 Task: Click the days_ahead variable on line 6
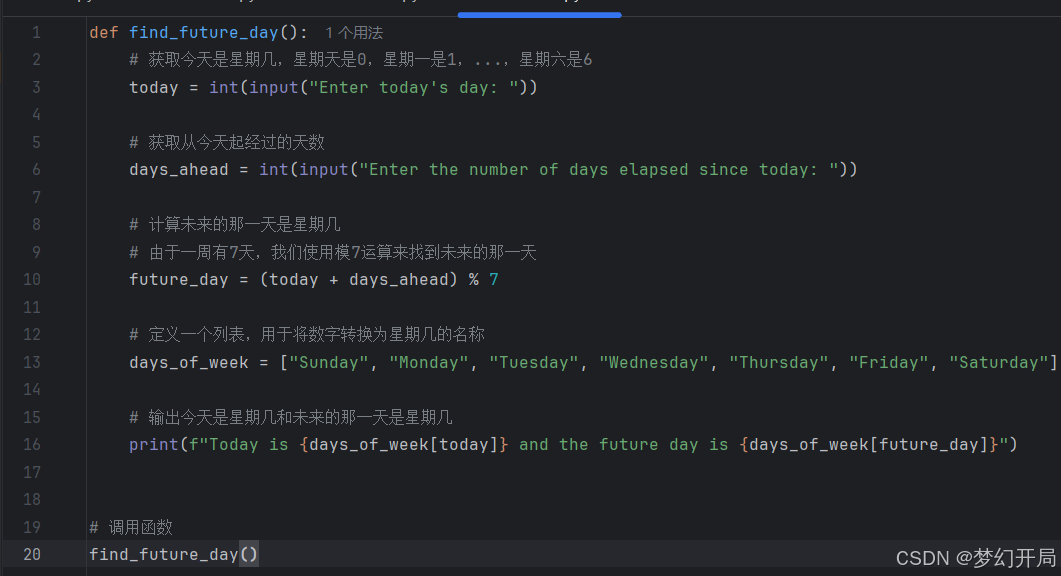178,169
